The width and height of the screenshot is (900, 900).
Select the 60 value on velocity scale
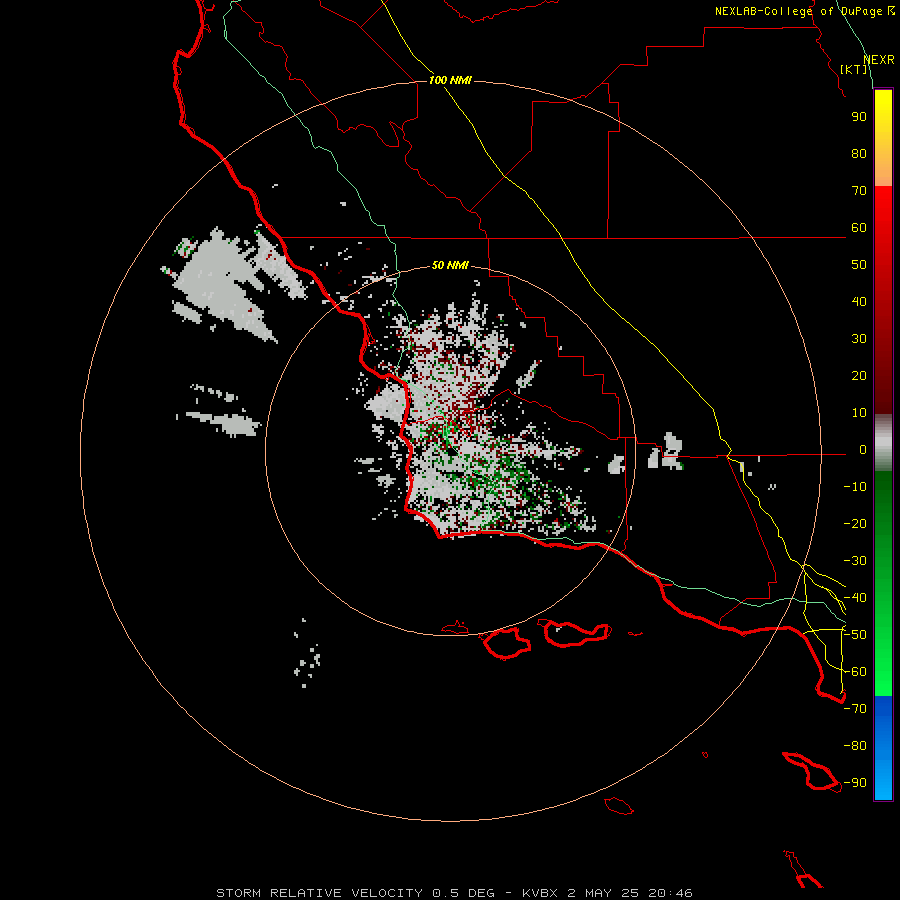859,228
